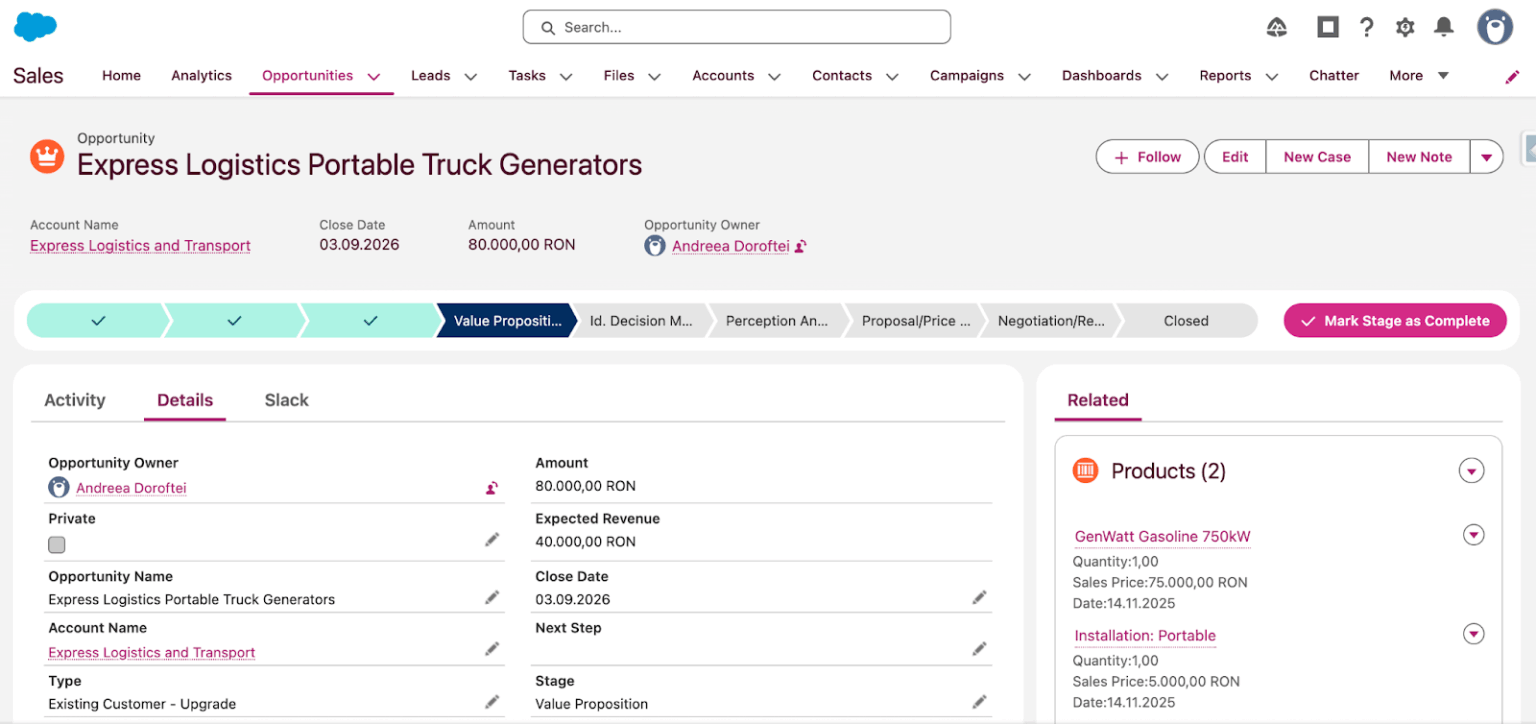The height and width of the screenshot is (724, 1536).
Task: Switch to the Slack tab
Action: click(286, 400)
